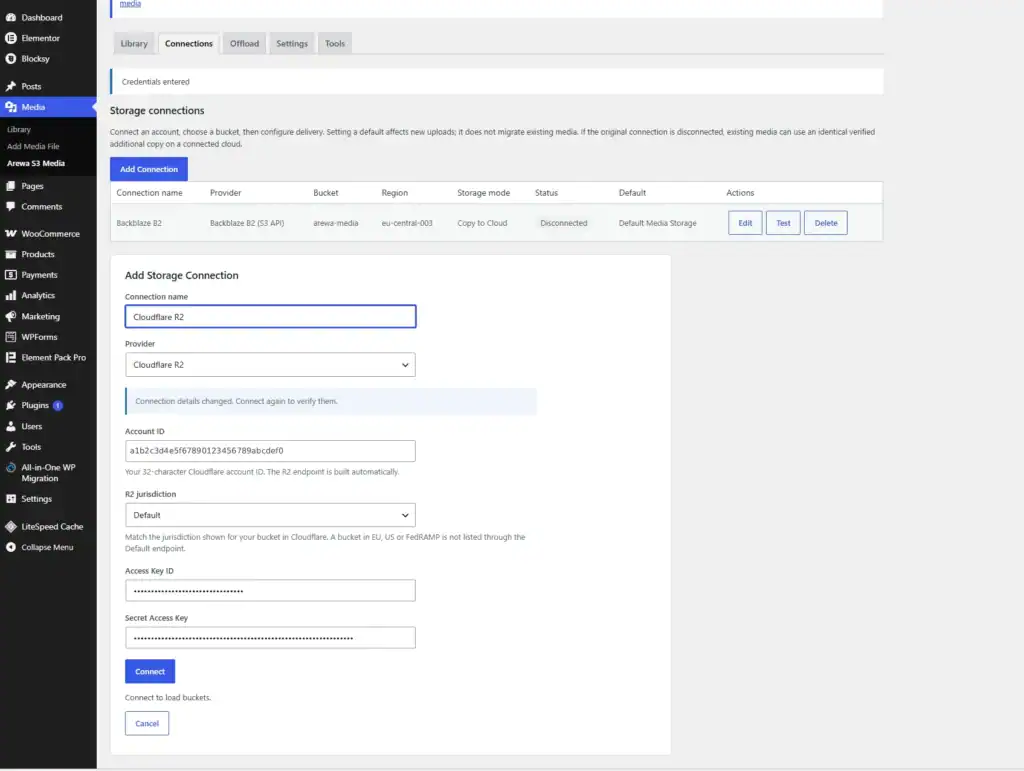The width and height of the screenshot is (1024, 771).
Task: Edit the Backblaze B2 connection
Action: click(745, 223)
